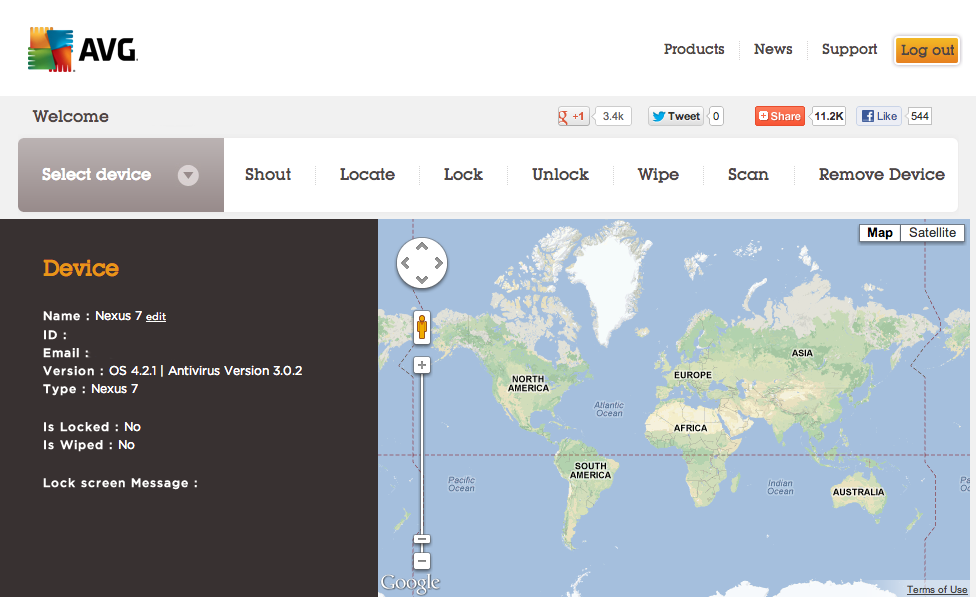Pan the map up with the arrow
This screenshot has width=976, height=597.
point(422,246)
